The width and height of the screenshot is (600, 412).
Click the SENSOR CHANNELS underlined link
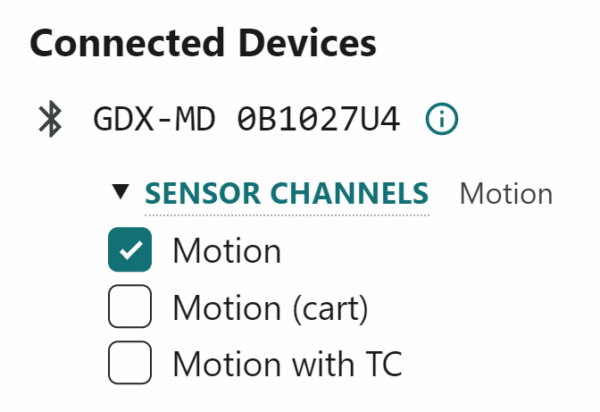click(286, 193)
